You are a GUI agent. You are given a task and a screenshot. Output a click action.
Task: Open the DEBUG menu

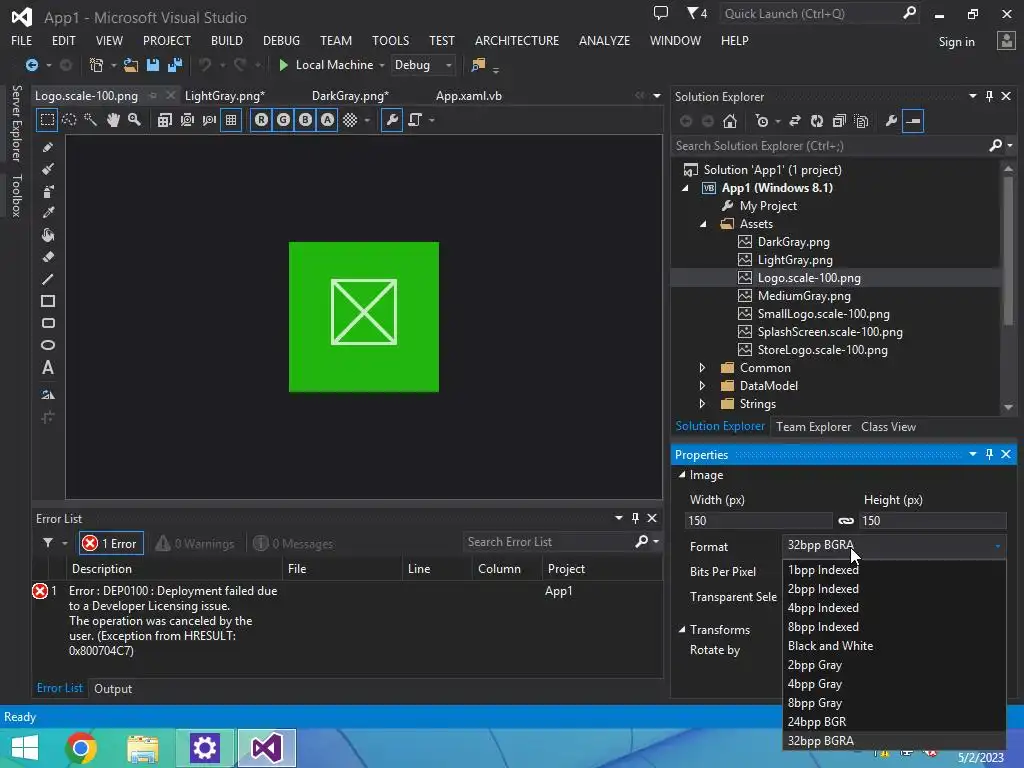281,40
